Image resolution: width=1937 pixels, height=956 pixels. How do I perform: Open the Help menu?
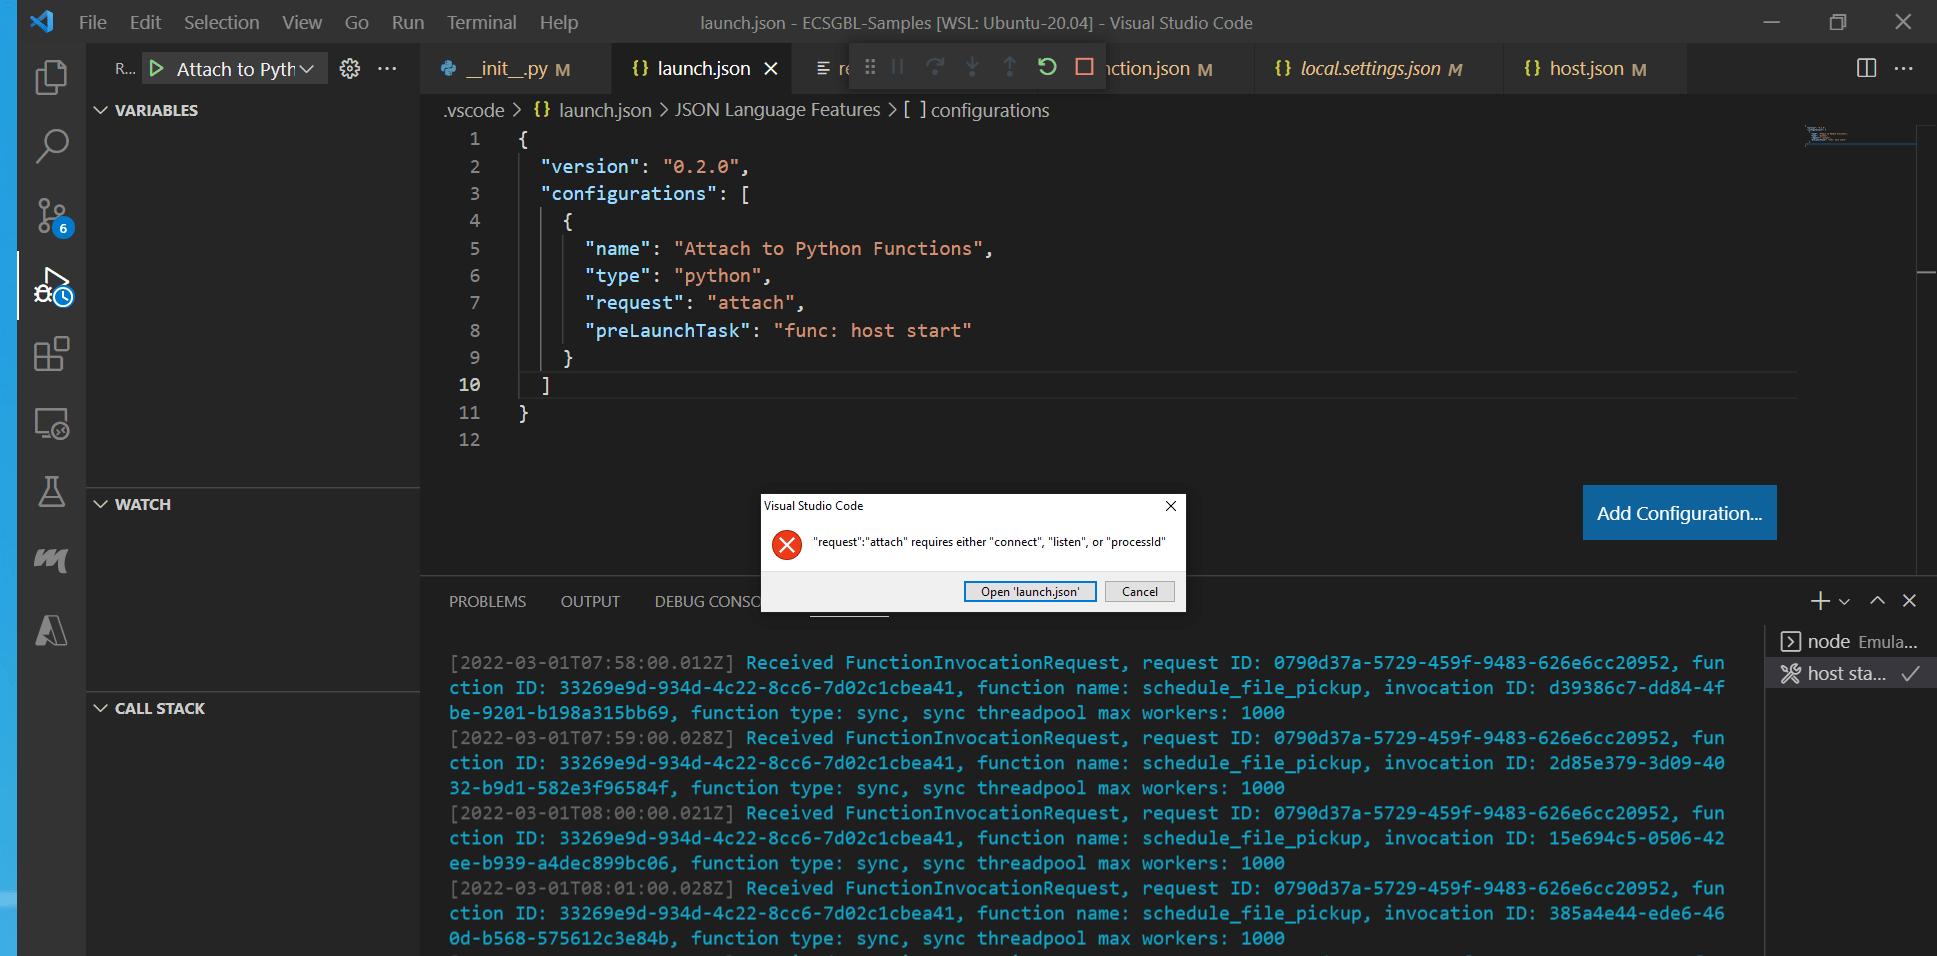click(x=558, y=22)
